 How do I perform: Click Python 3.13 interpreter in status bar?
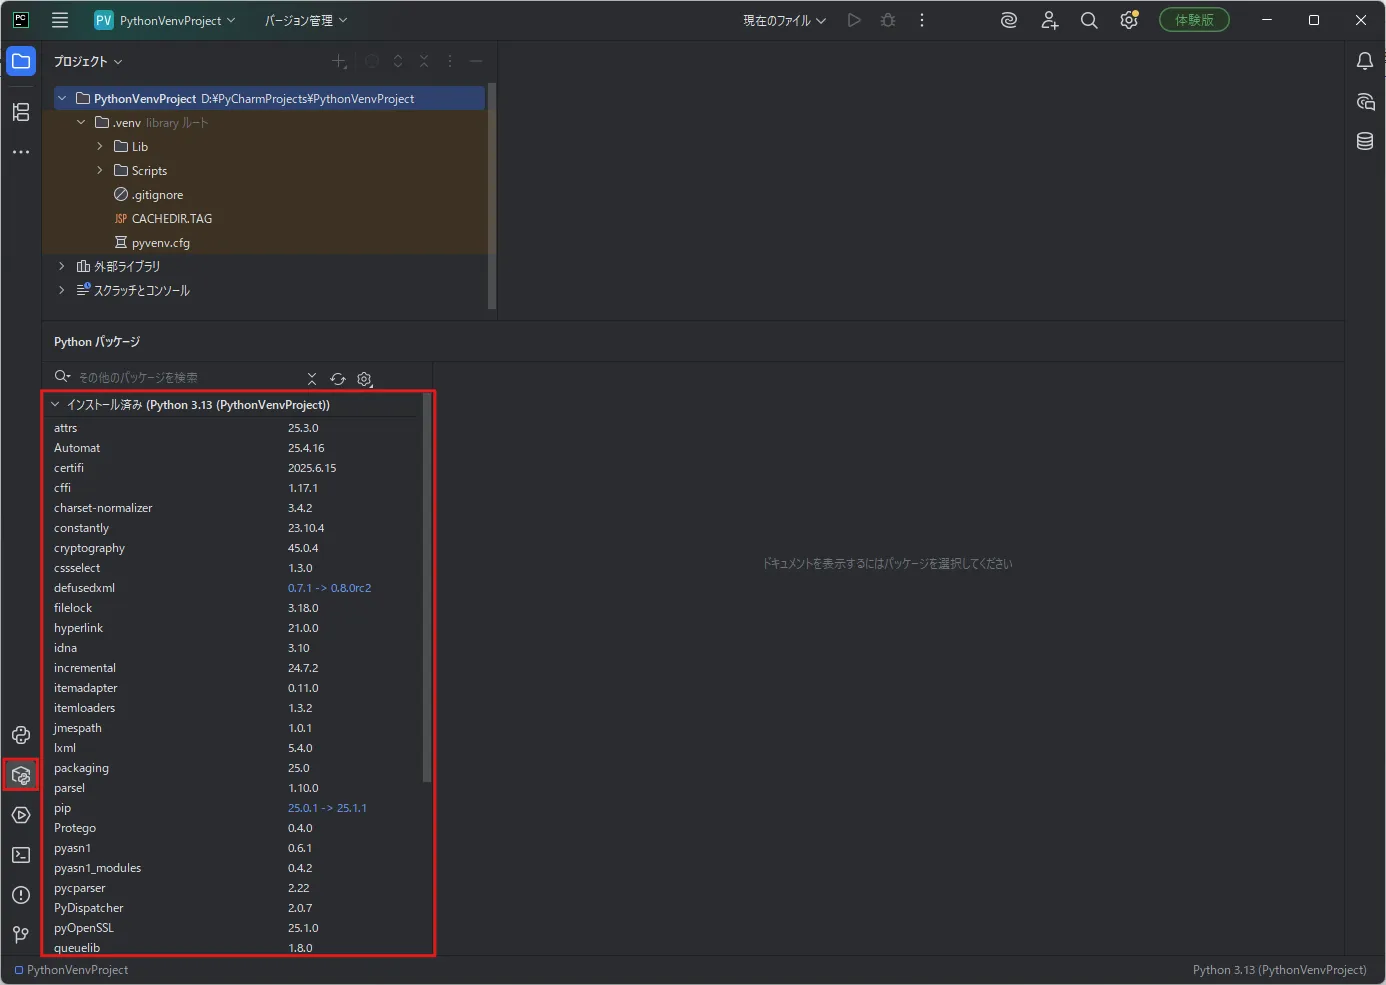[1279, 970]
